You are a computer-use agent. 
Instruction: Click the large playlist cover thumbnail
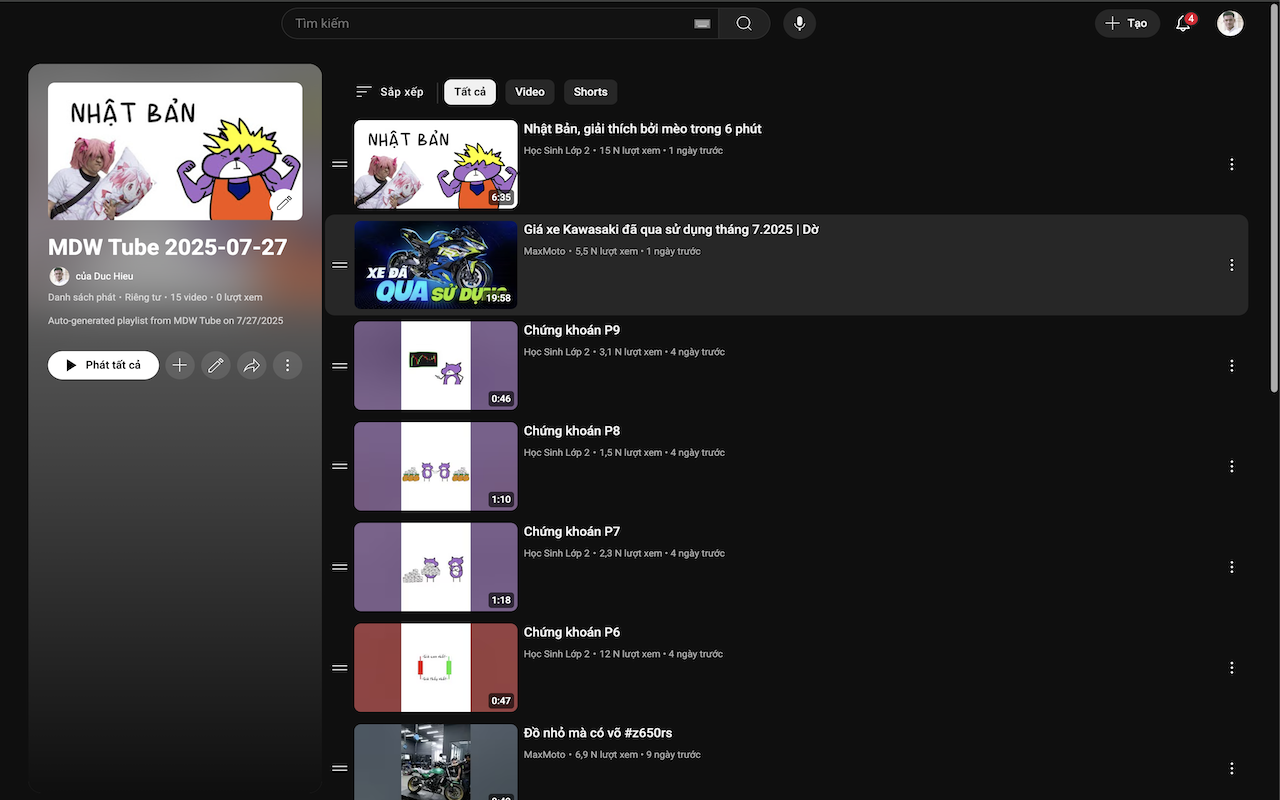175,151
